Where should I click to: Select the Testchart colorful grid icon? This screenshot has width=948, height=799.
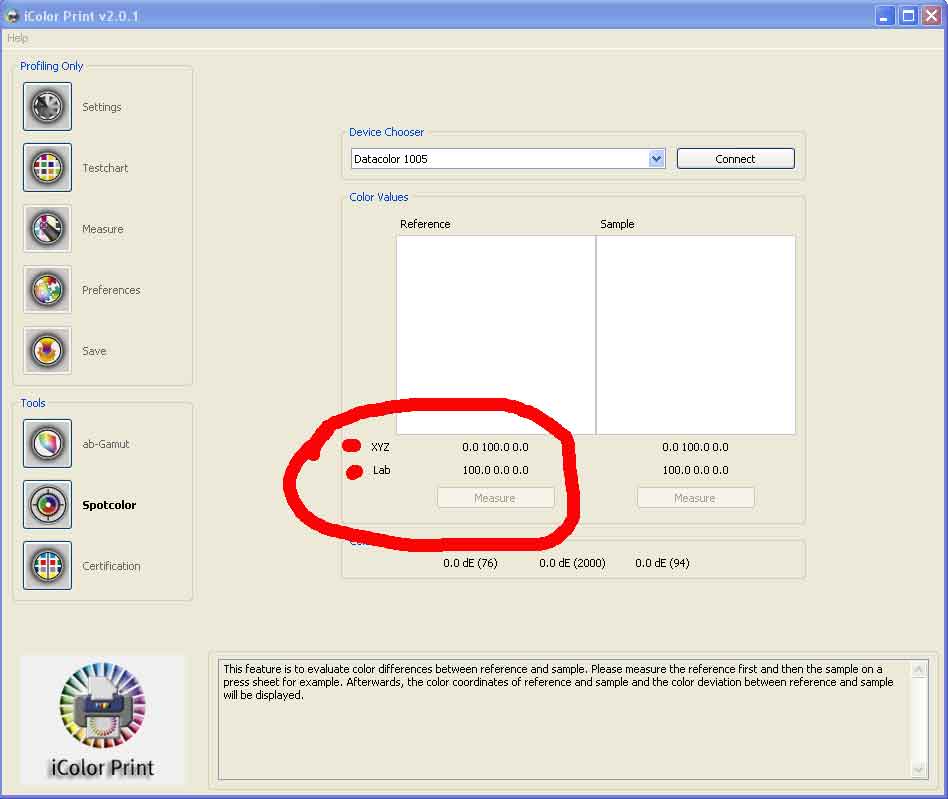(47, 168)
